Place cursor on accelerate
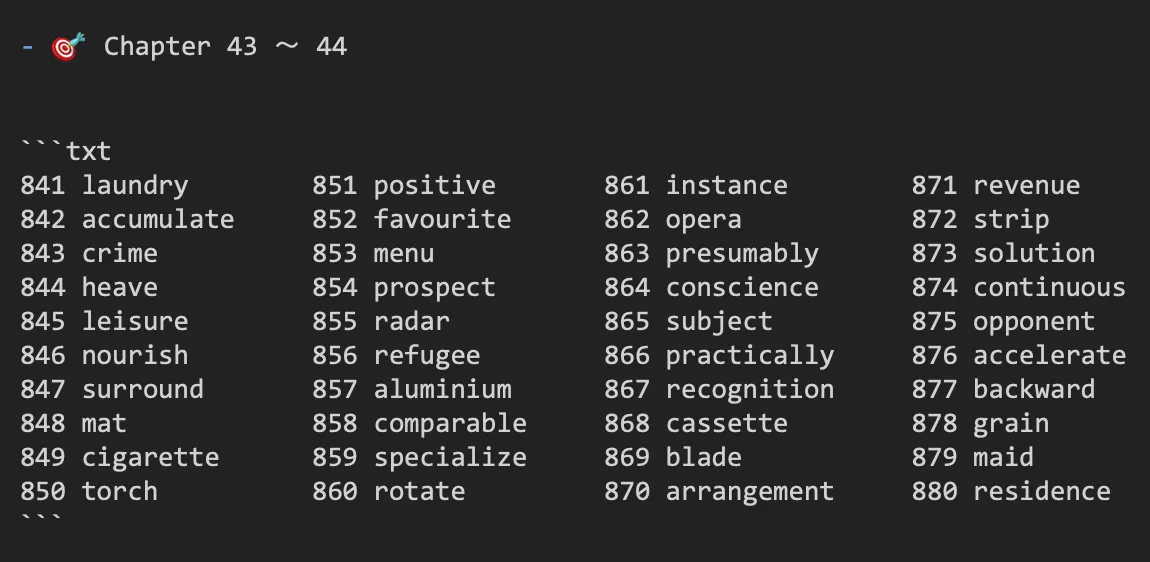Viewport: 1150px width, 562px height. [1049, 355]
